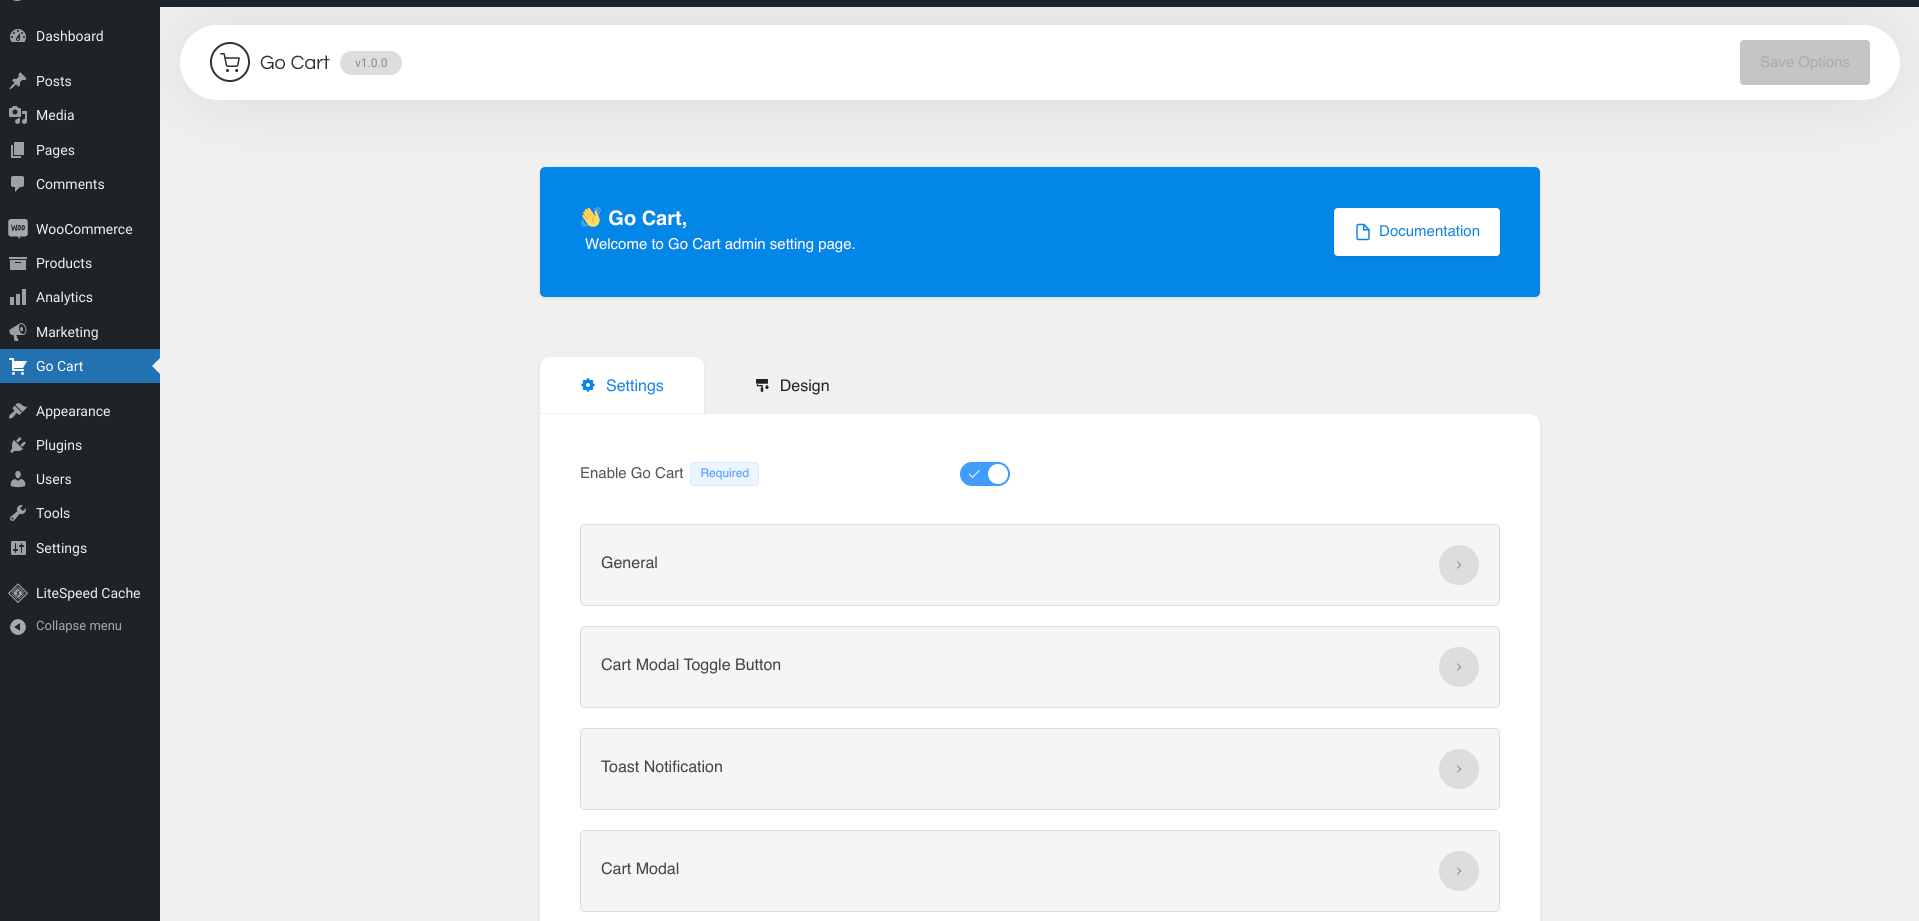
Task: Open the Appearance menu
Action: point(80,411)
